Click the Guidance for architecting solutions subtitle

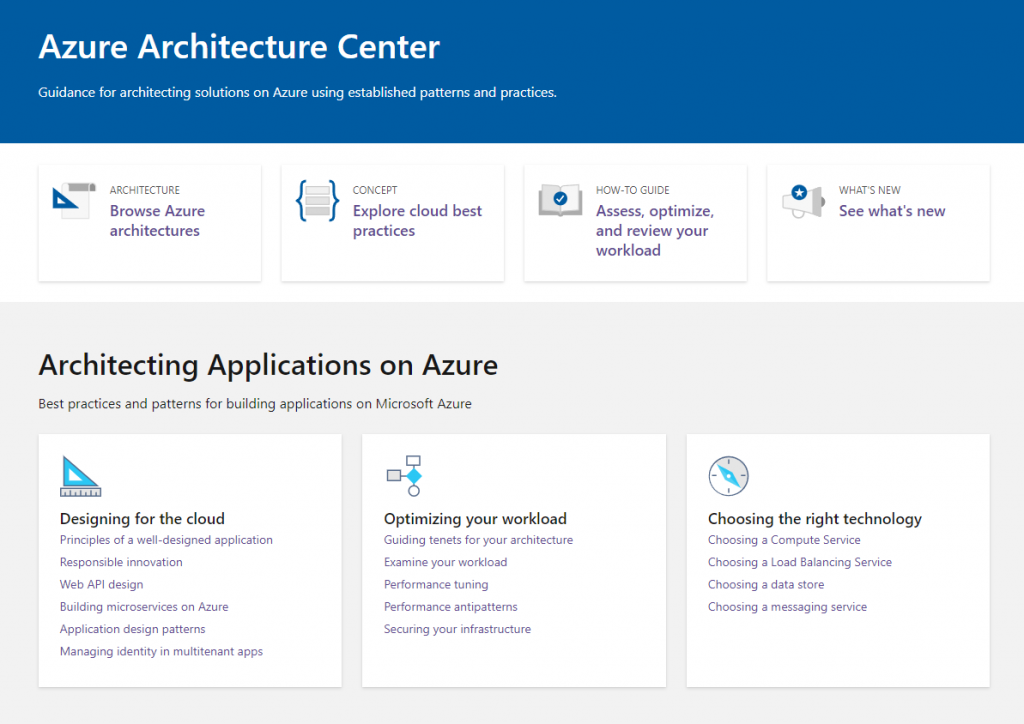297,92
